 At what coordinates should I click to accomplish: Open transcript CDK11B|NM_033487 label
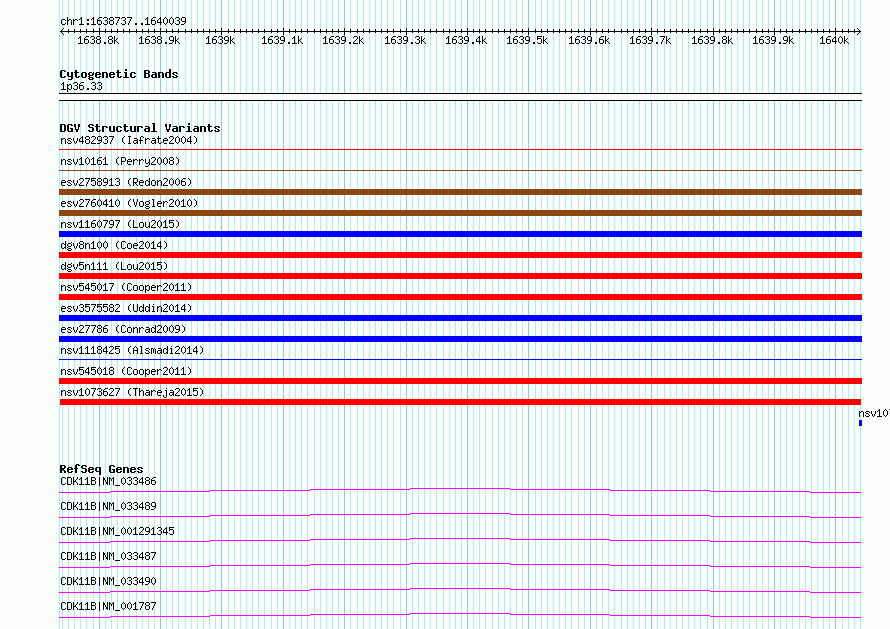coord(108,556)
